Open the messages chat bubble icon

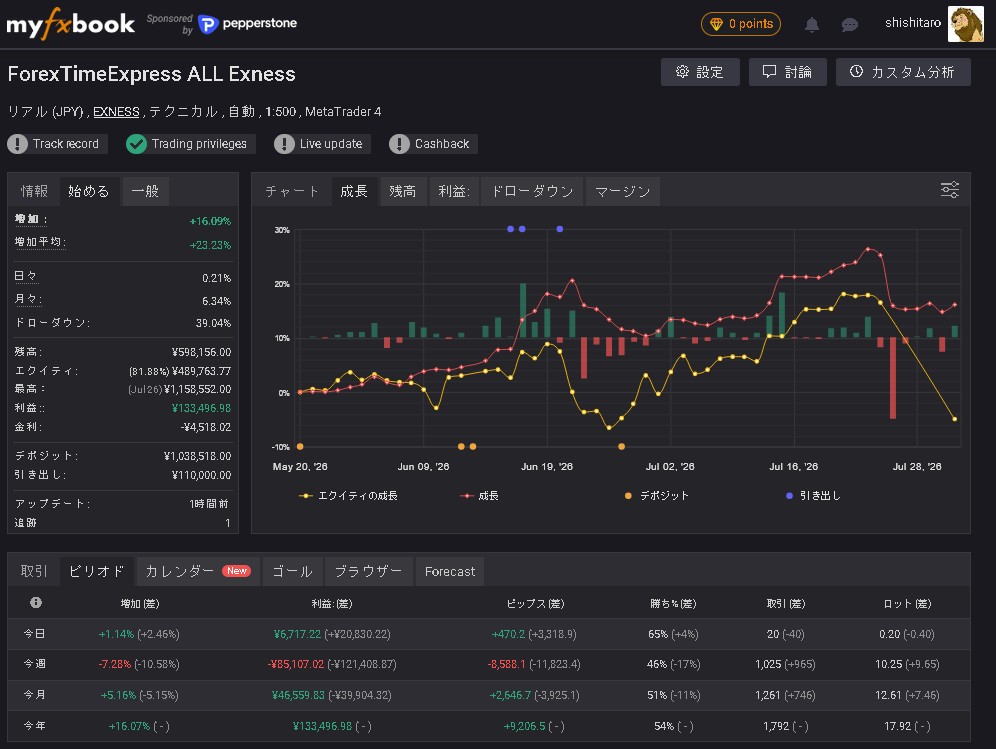pyautogui.click(x=849, y=25)
